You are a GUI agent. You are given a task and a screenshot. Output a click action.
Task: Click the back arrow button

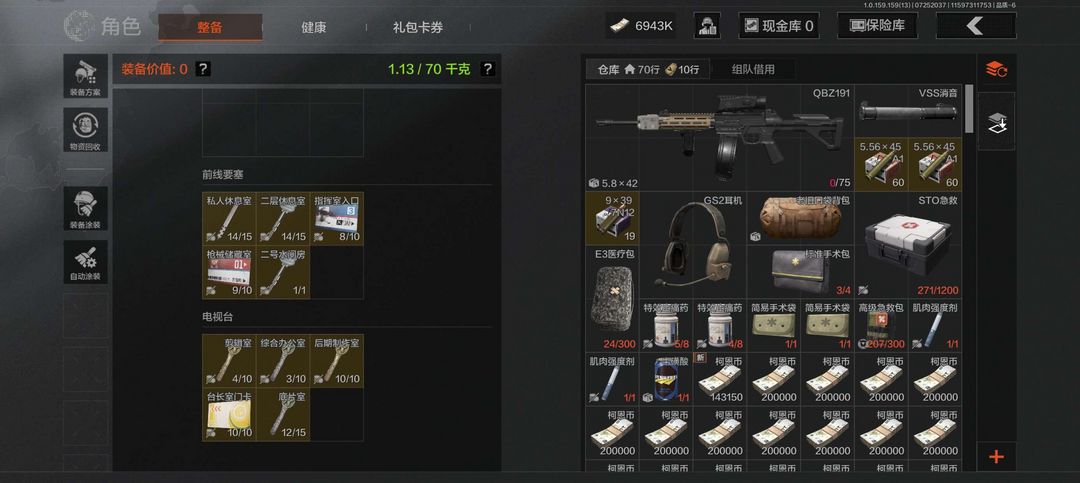pos(975,26)
